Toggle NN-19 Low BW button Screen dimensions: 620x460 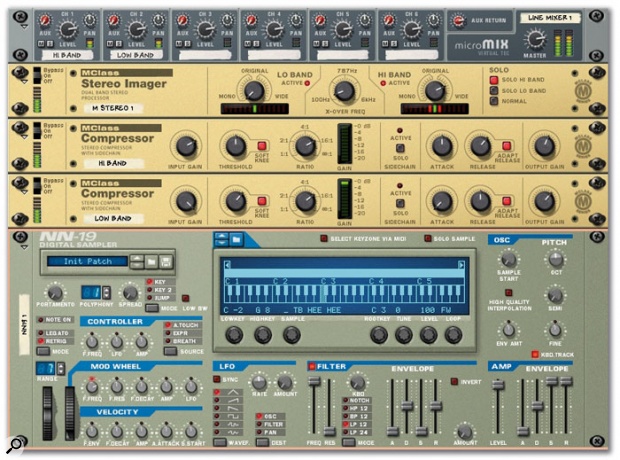(x=185, y=298)
